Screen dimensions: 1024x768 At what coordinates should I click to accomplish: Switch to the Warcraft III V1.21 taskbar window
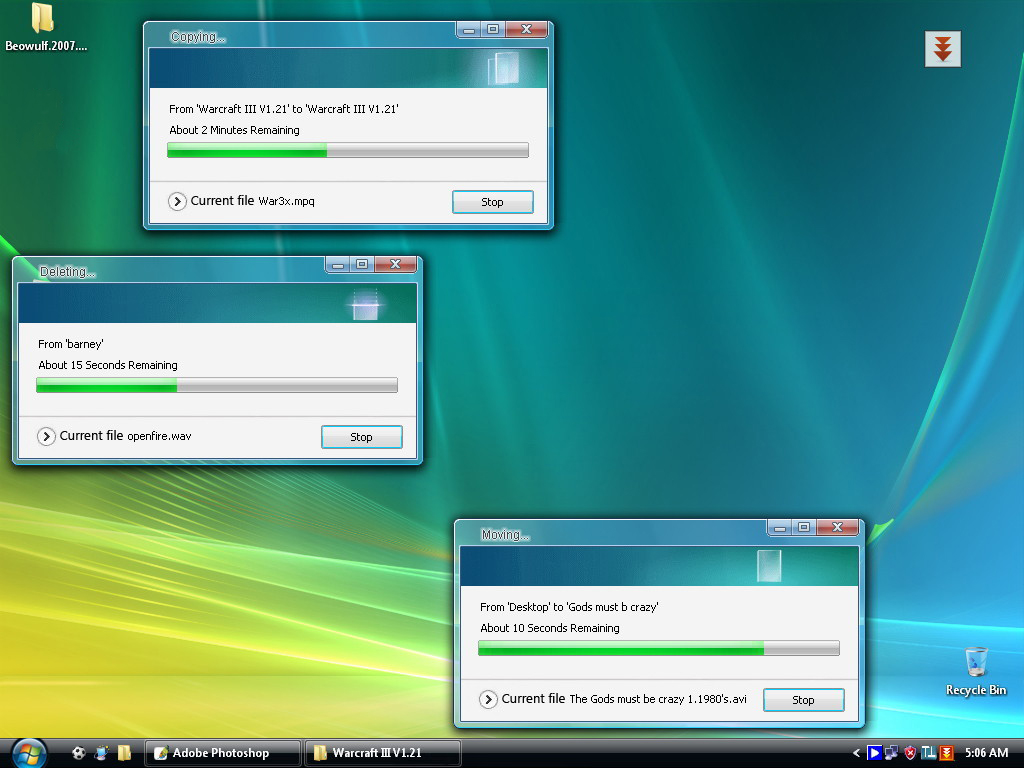383,753
